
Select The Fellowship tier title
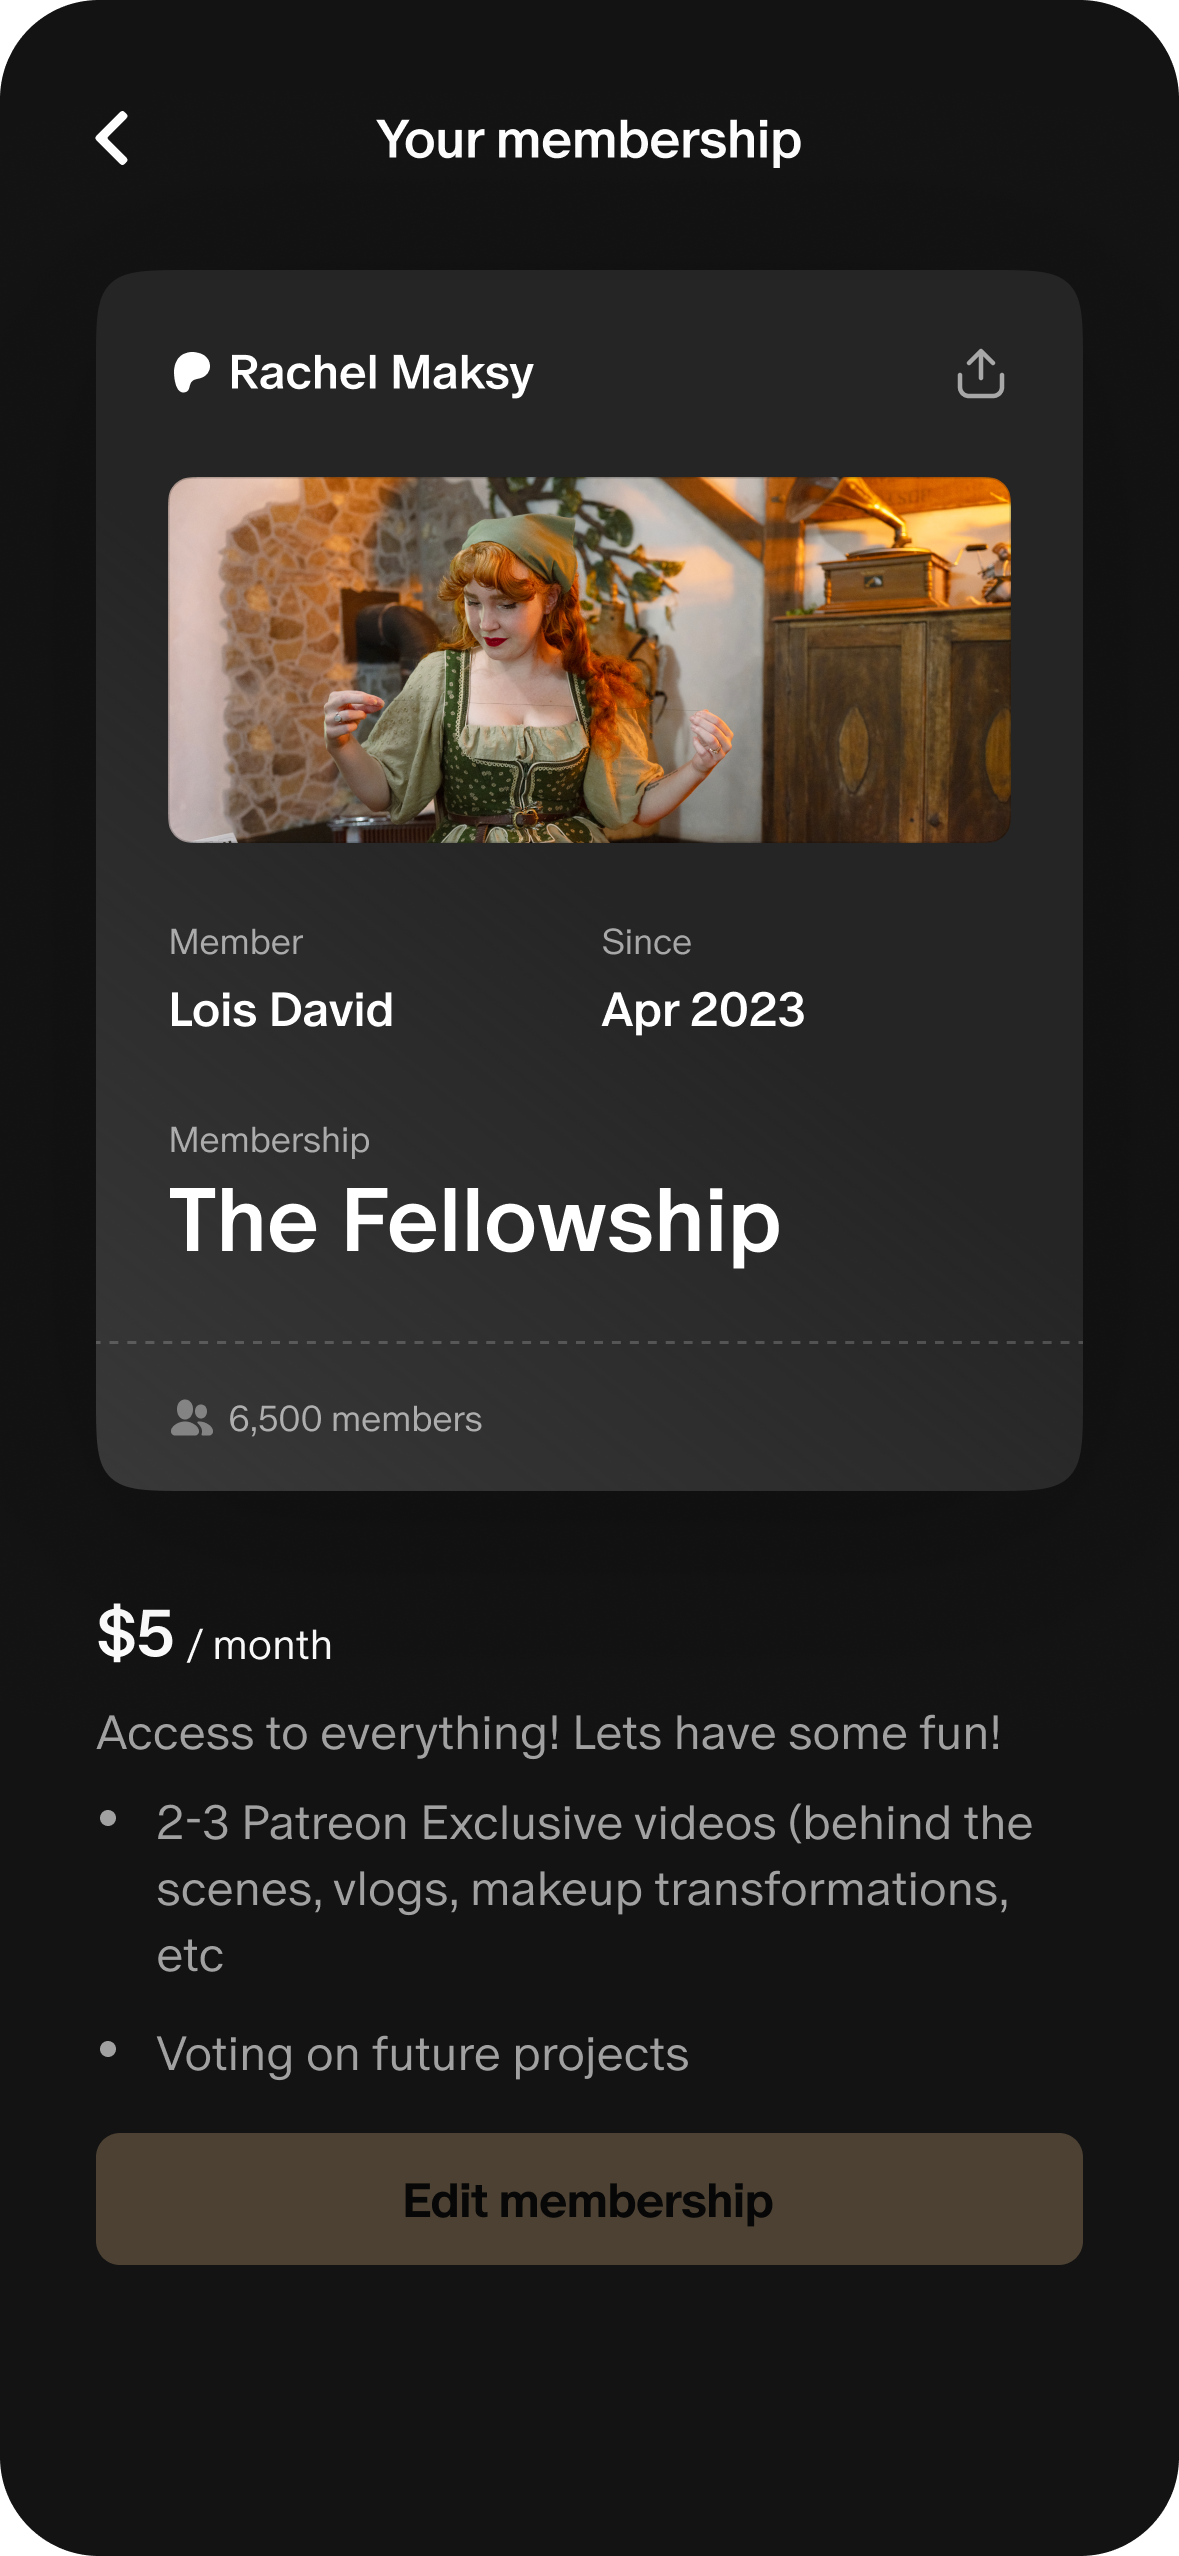[475, 1221]
